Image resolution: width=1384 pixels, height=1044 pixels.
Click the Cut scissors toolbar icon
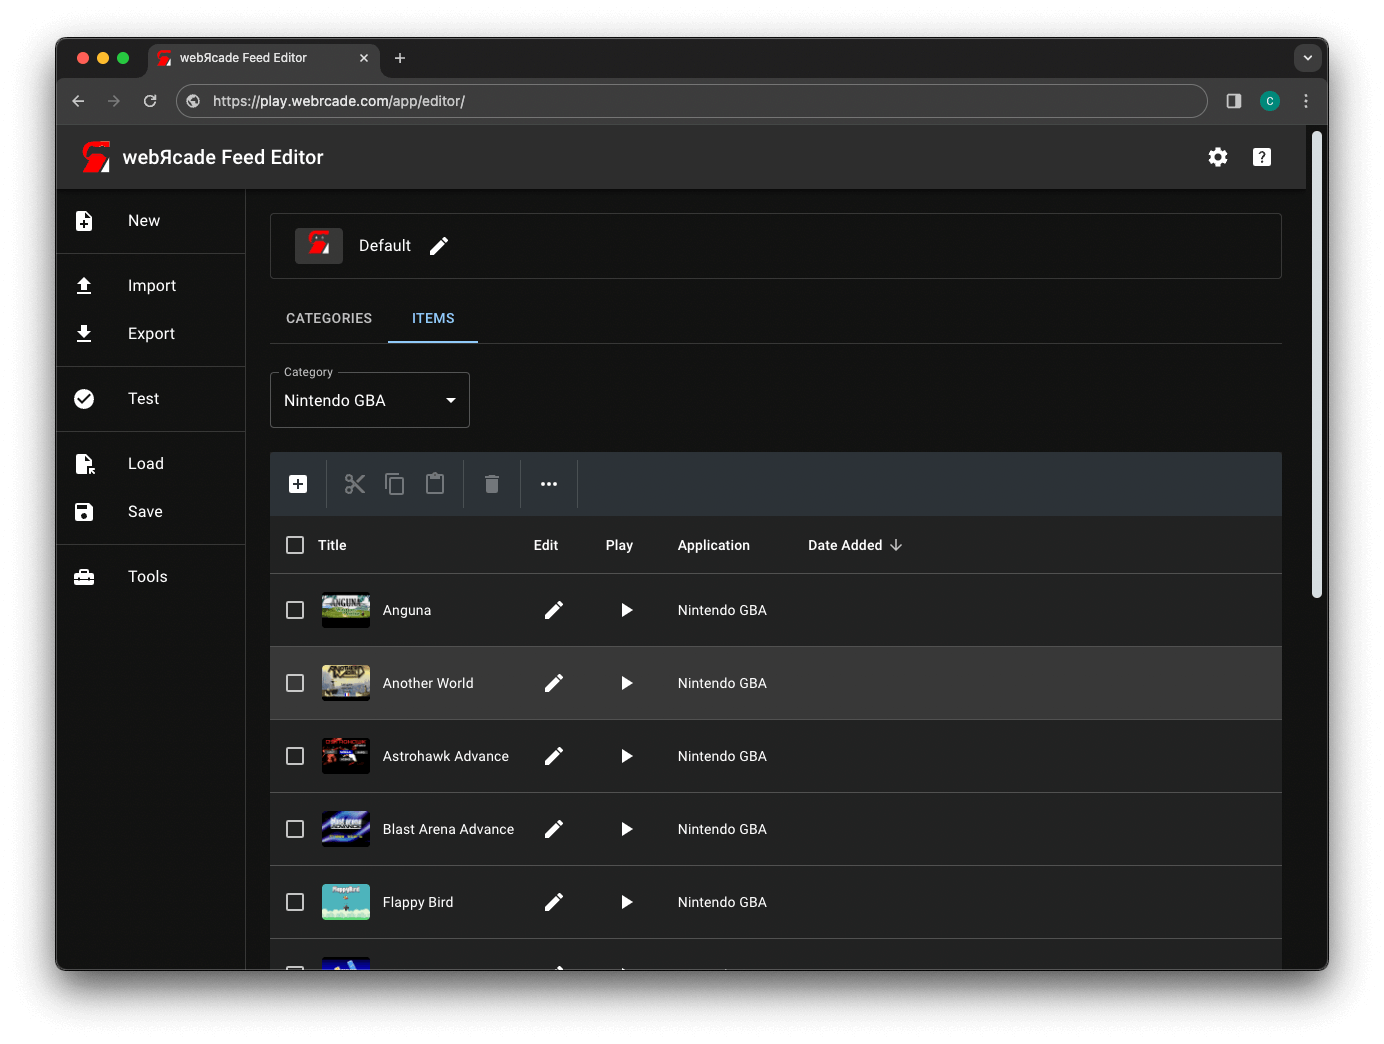(355, 484)
